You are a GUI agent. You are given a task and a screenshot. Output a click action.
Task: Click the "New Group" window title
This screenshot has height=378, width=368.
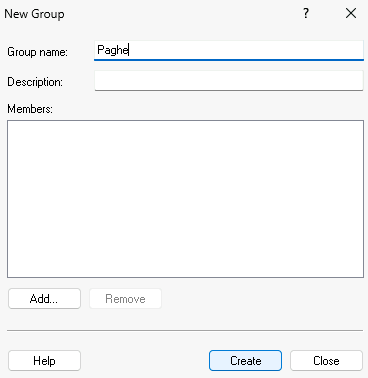tap(34, 14)
